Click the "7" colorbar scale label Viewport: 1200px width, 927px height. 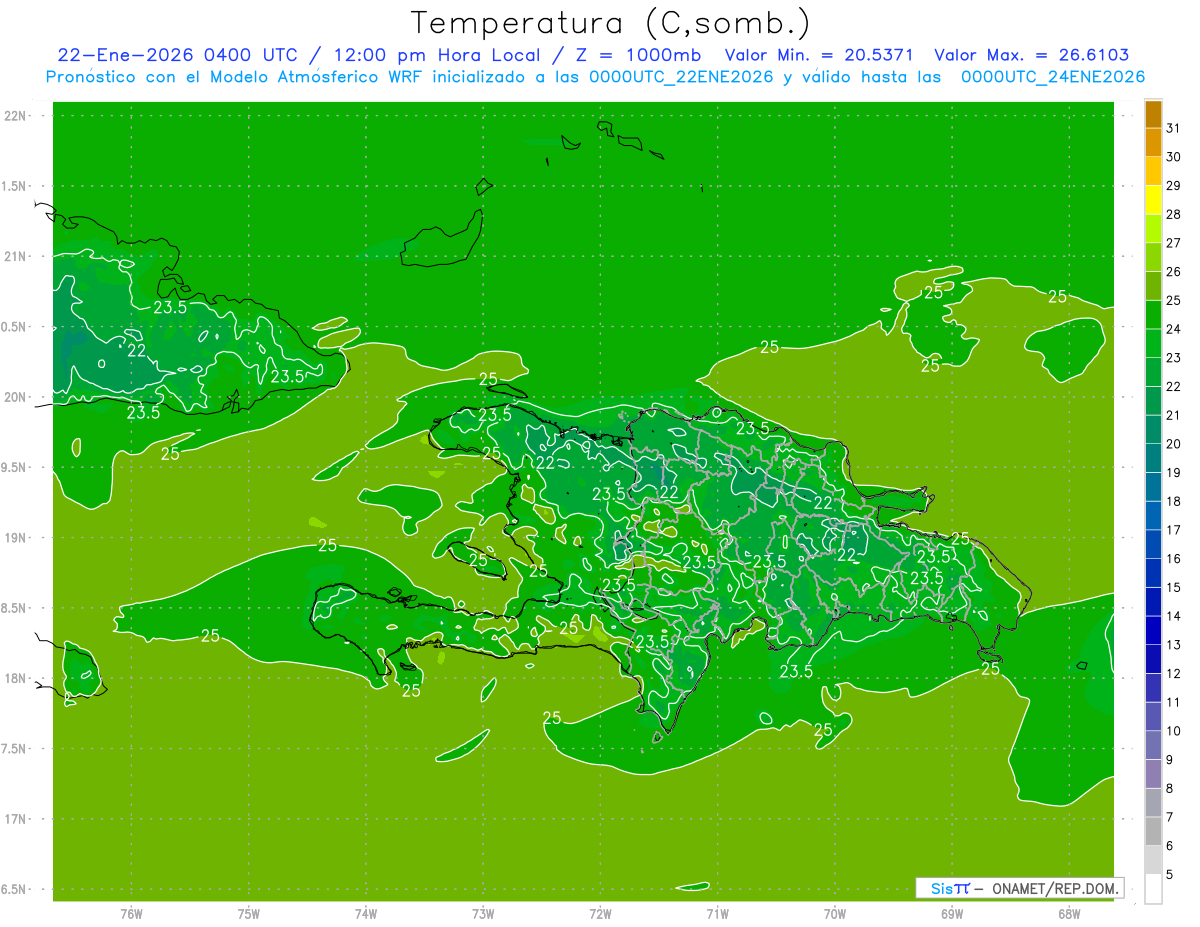[1170, 817]
